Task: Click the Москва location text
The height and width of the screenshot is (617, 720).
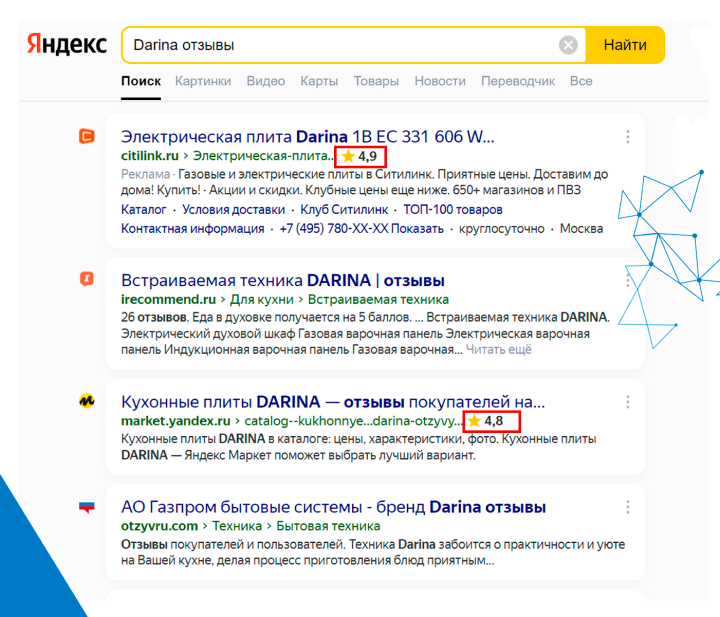Action: [581, 229]
